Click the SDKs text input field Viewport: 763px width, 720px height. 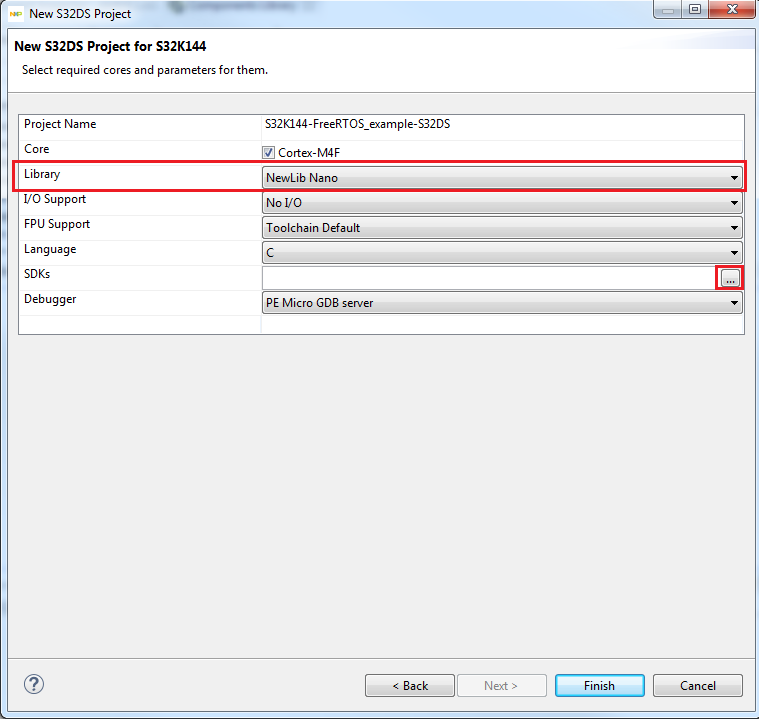tap(490, 278)
